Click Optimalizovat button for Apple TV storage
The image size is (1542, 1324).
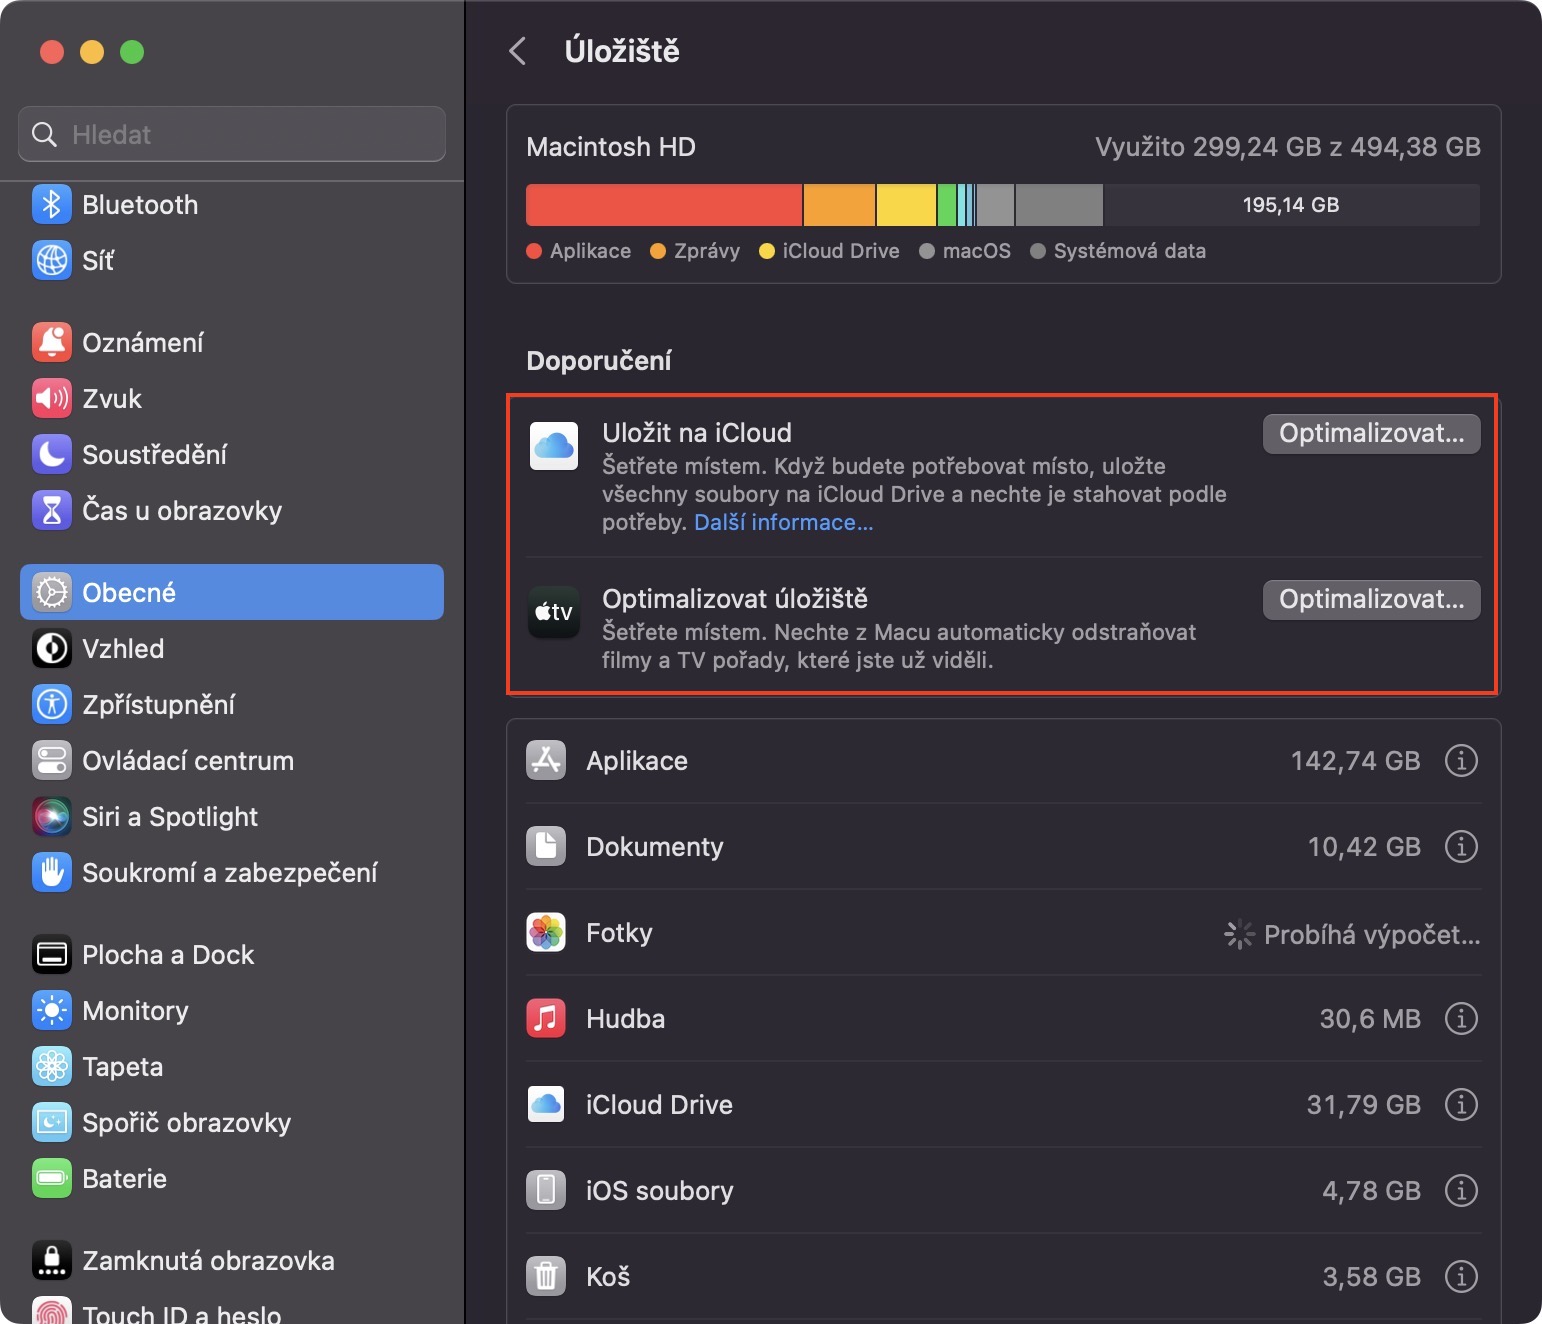click(x=1371, y=600)
